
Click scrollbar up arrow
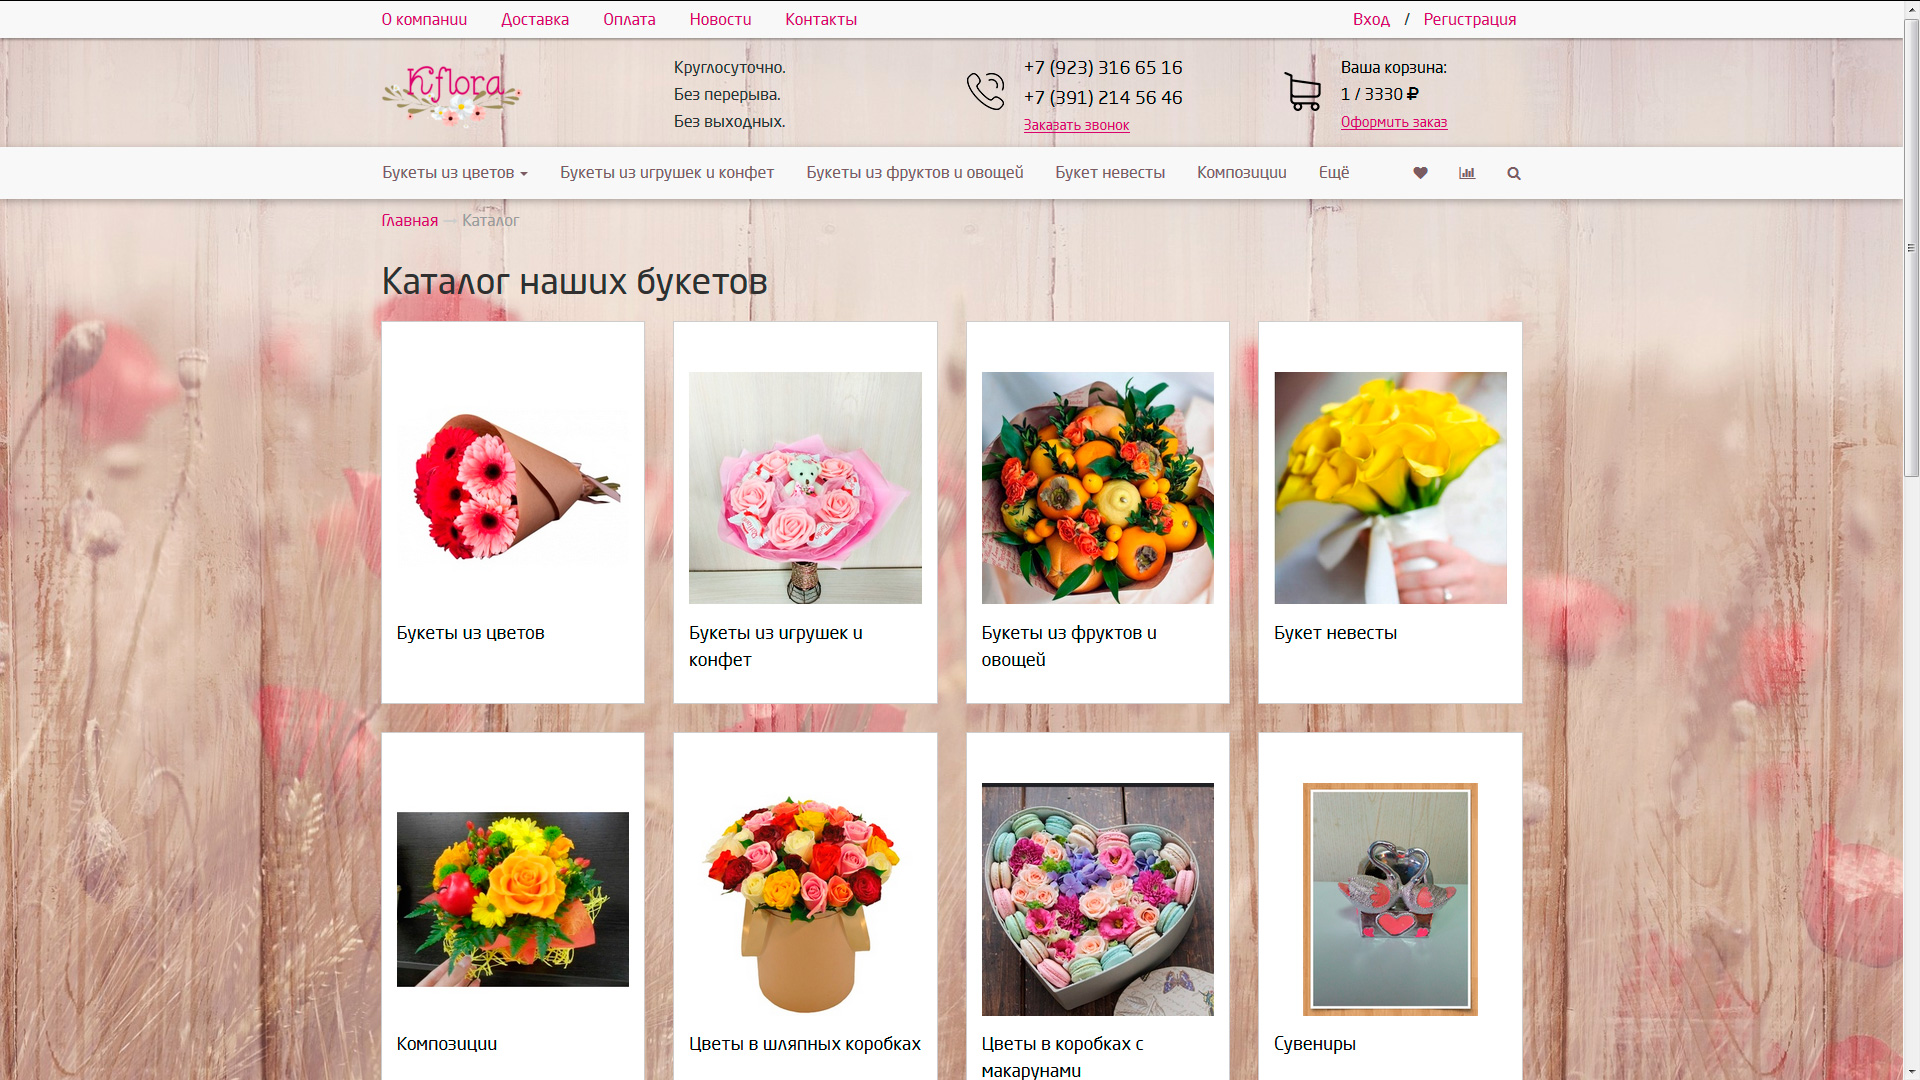1911,9
